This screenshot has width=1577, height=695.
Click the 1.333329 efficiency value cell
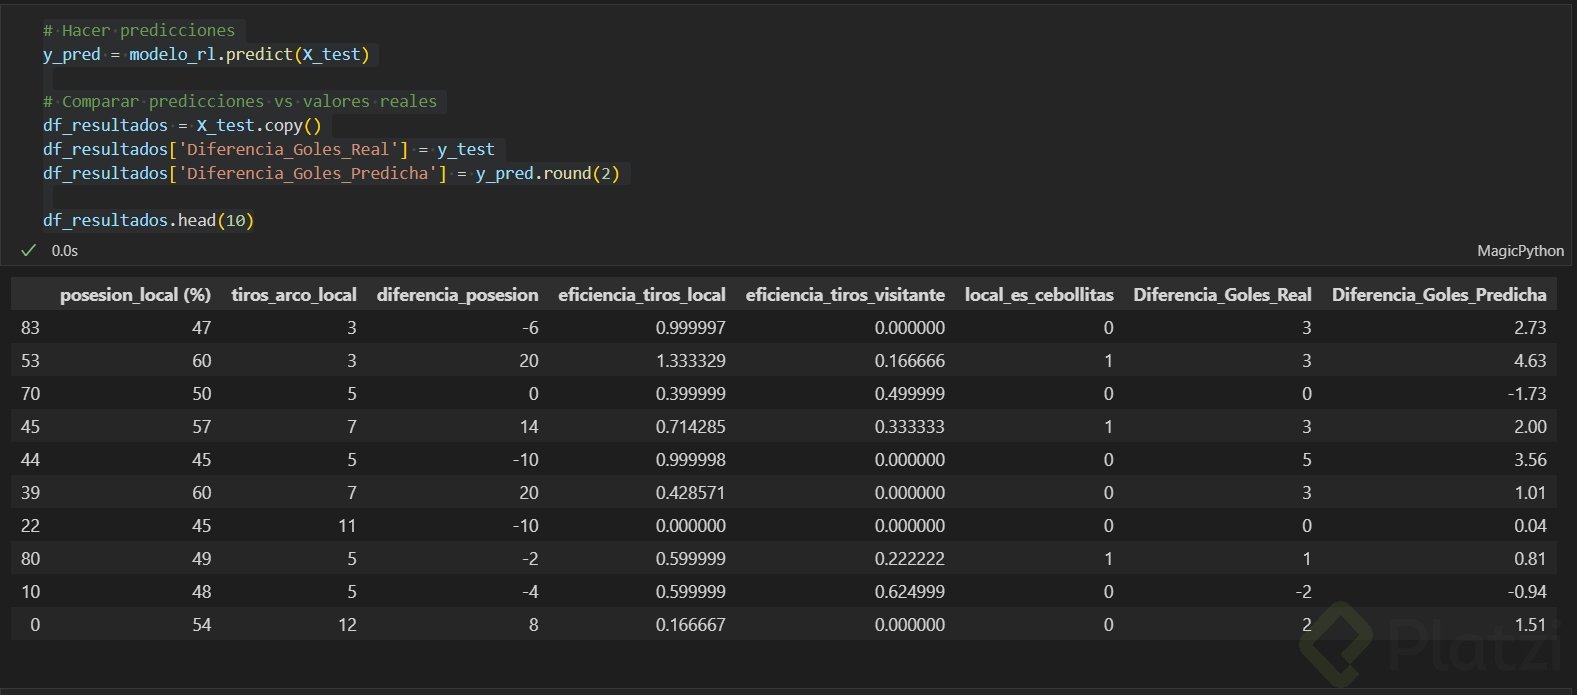pyautogui.click(x=691, y=361)
